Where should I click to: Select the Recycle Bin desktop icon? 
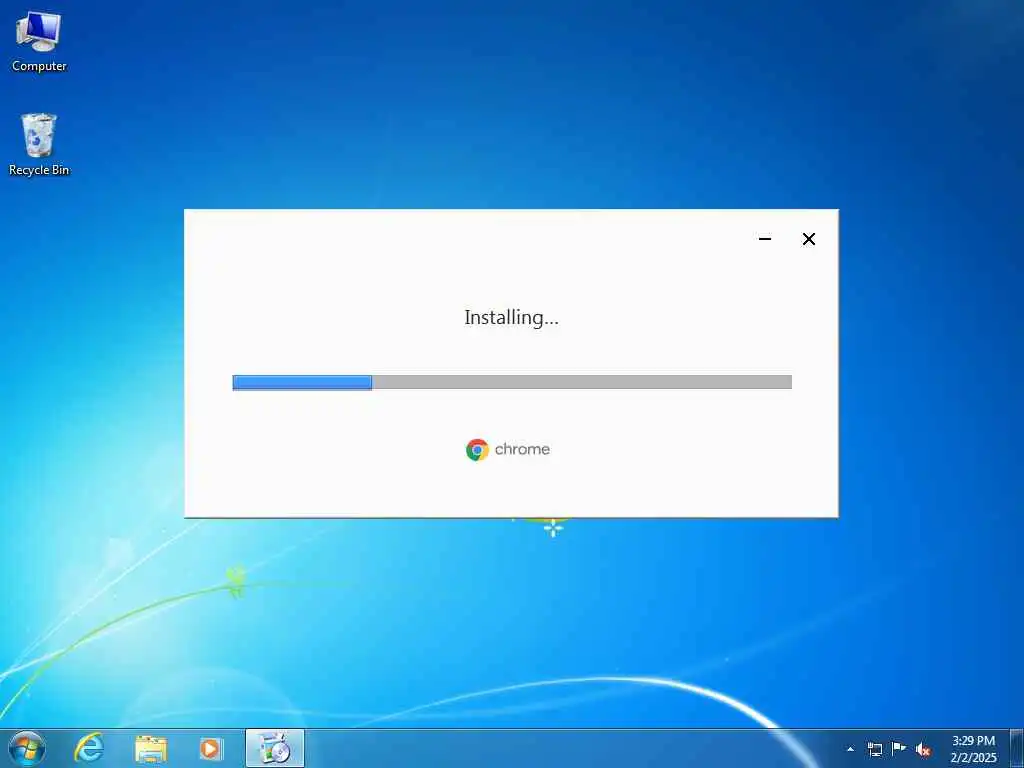coord(39,145)
